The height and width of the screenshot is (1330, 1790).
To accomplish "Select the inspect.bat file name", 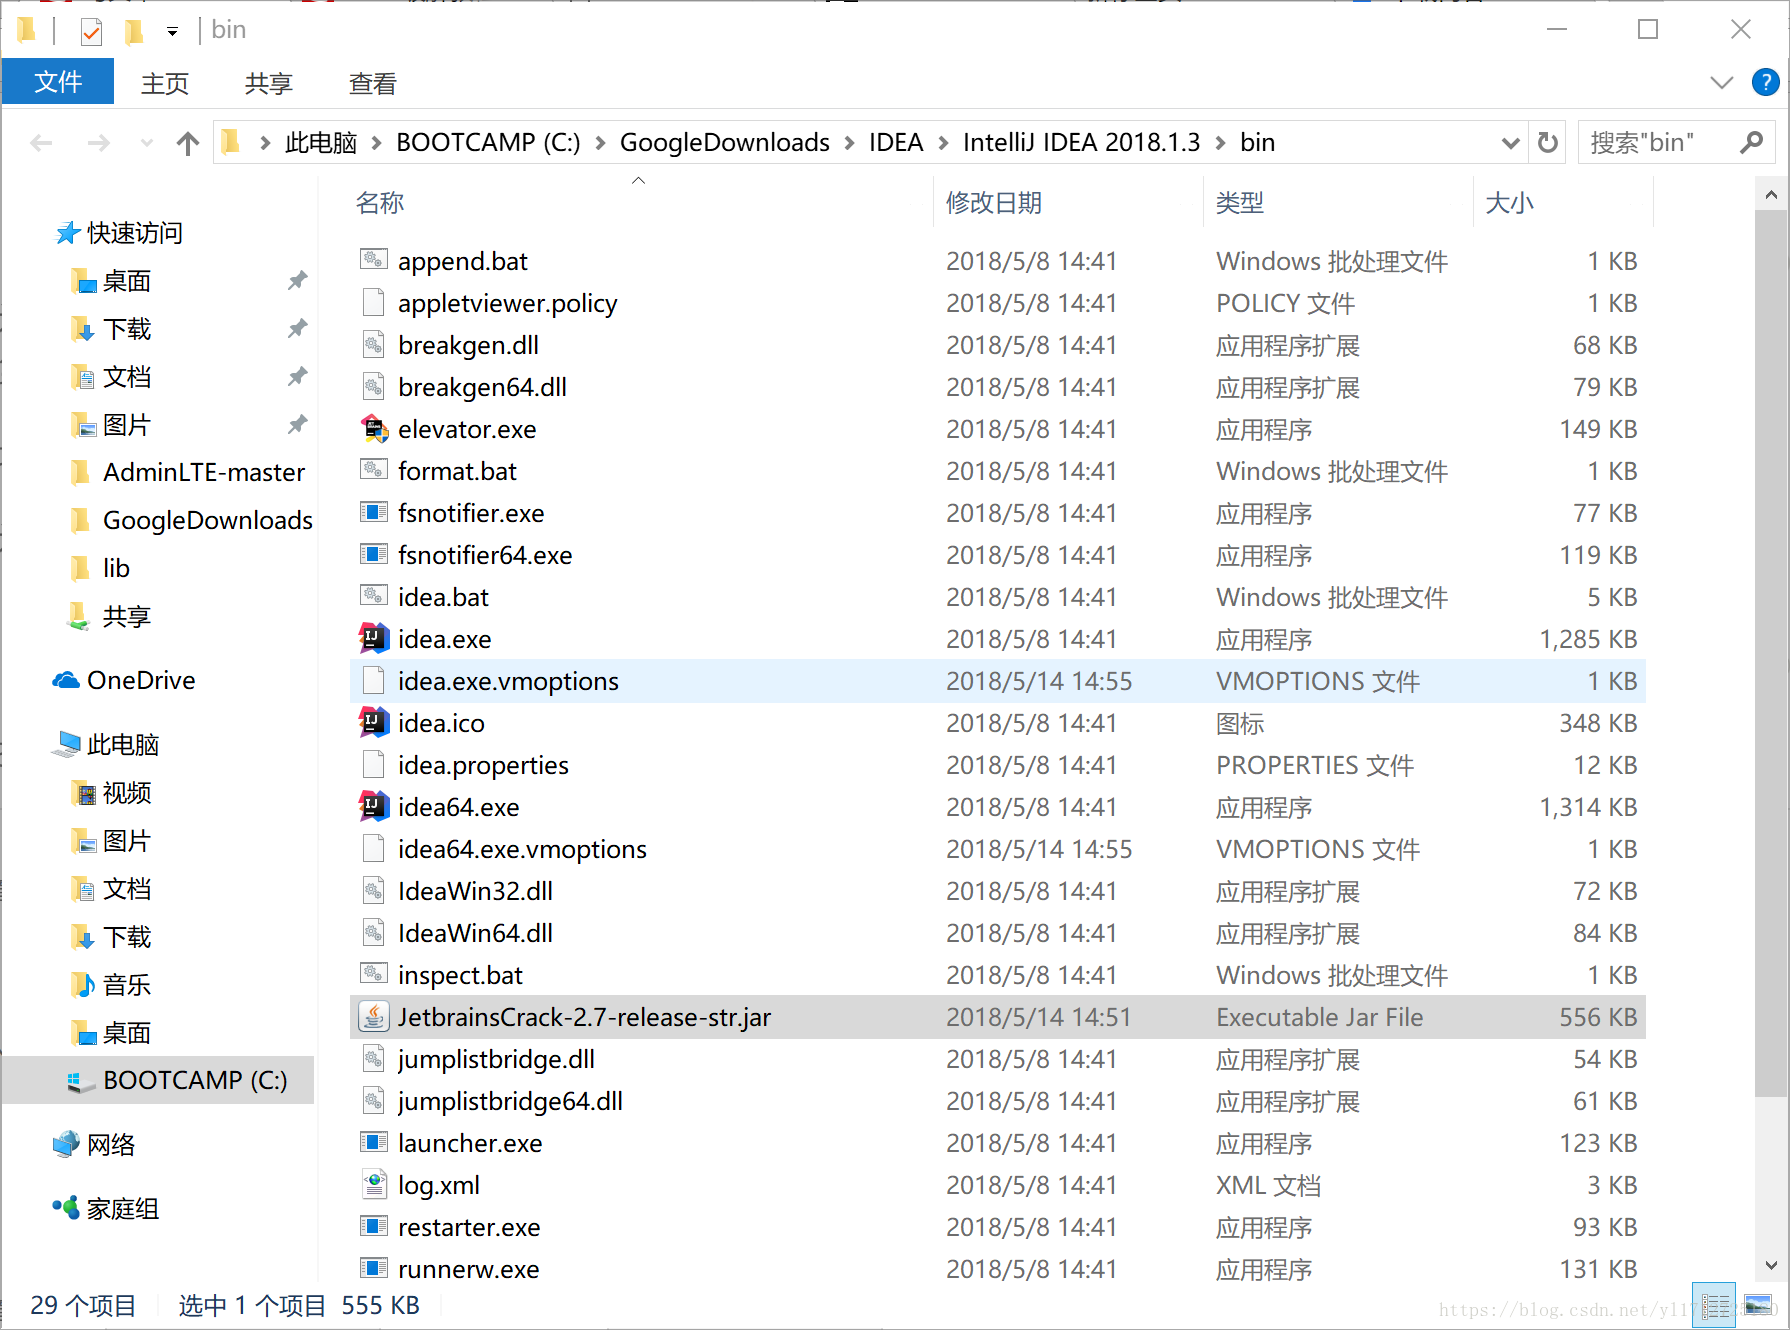I will 460,975.
